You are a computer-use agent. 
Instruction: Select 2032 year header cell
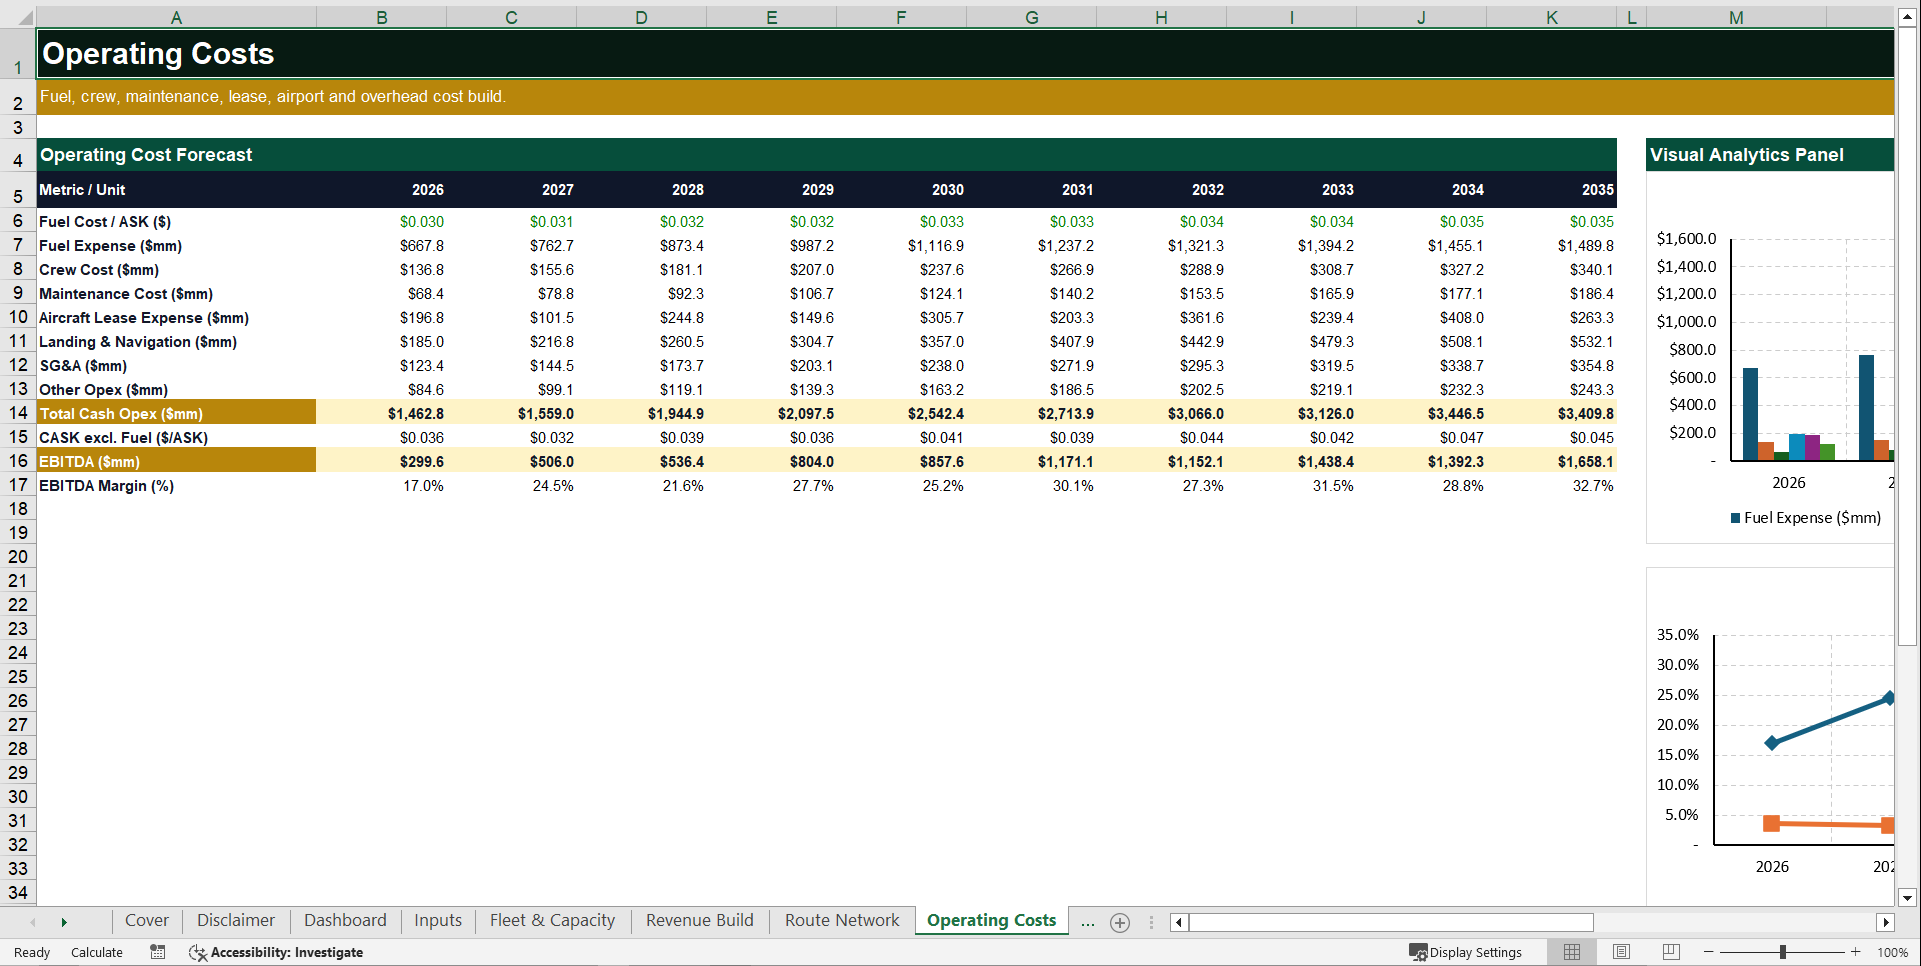click(x=1162, y=190)
